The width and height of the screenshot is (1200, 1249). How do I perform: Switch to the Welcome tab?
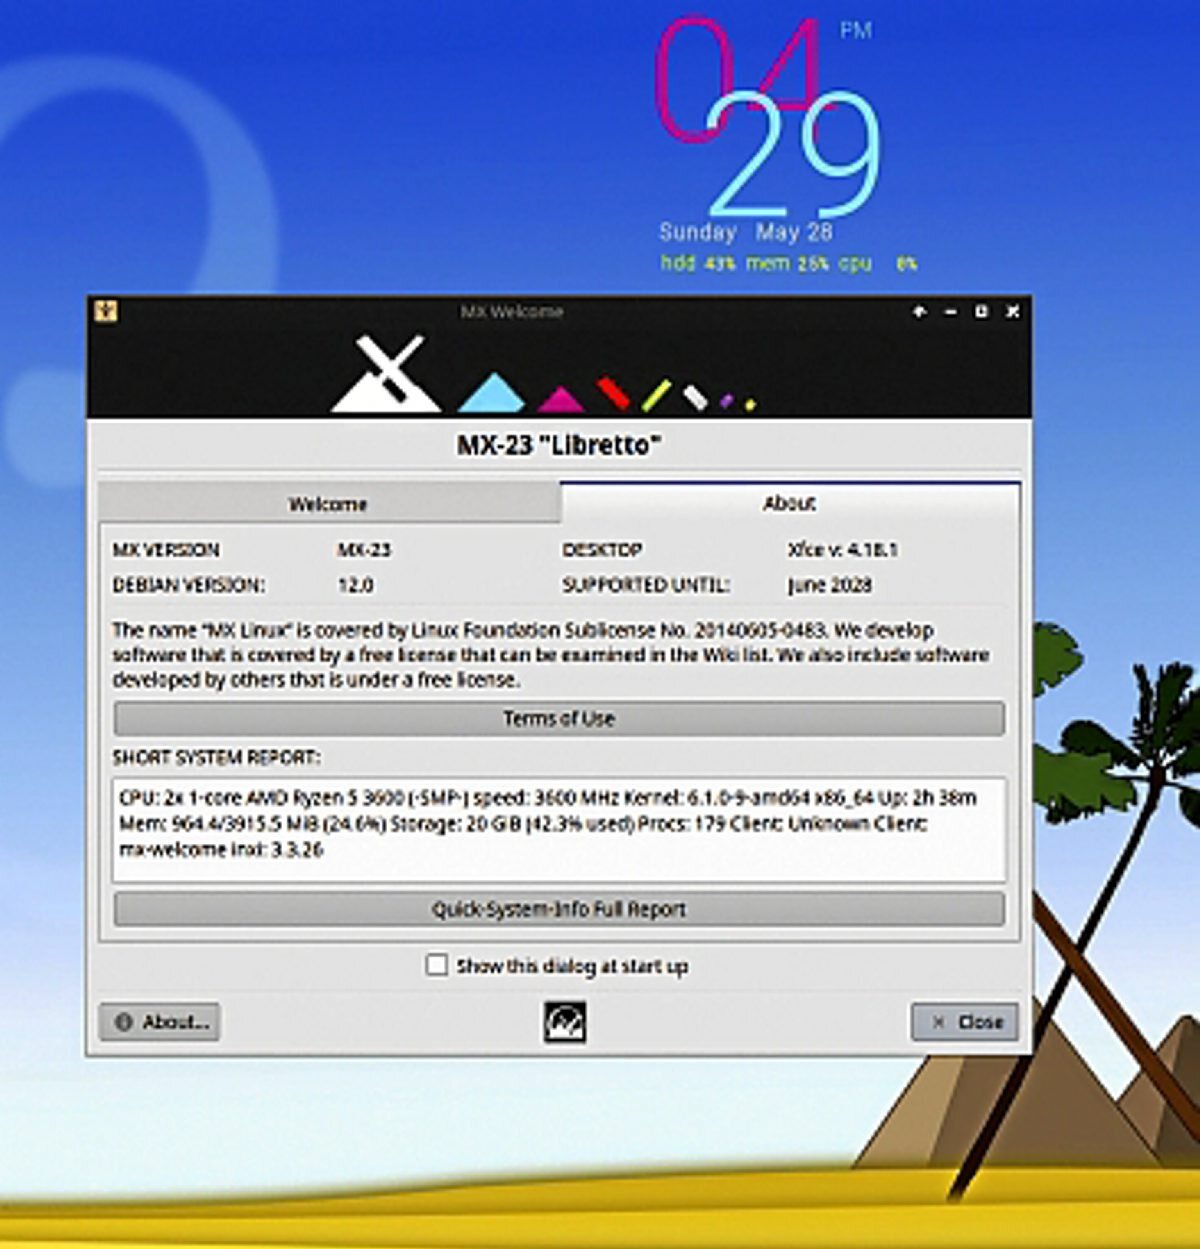click(328, 504)
